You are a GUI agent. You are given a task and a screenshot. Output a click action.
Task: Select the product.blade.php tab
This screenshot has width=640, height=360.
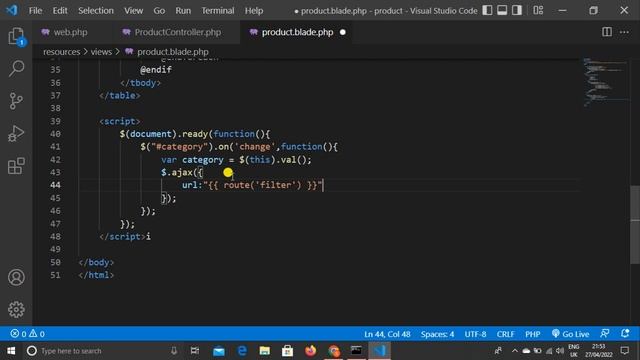[297, 32]
